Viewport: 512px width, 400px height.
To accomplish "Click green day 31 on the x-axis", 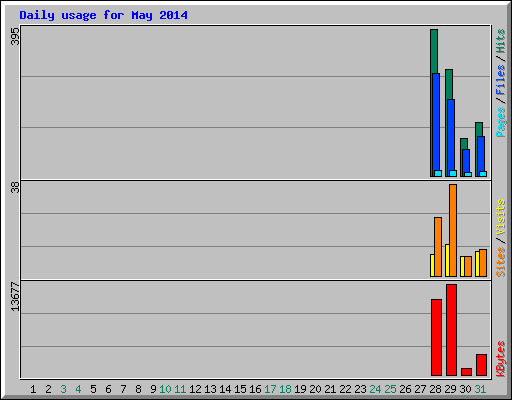I will tap(480, 389).
